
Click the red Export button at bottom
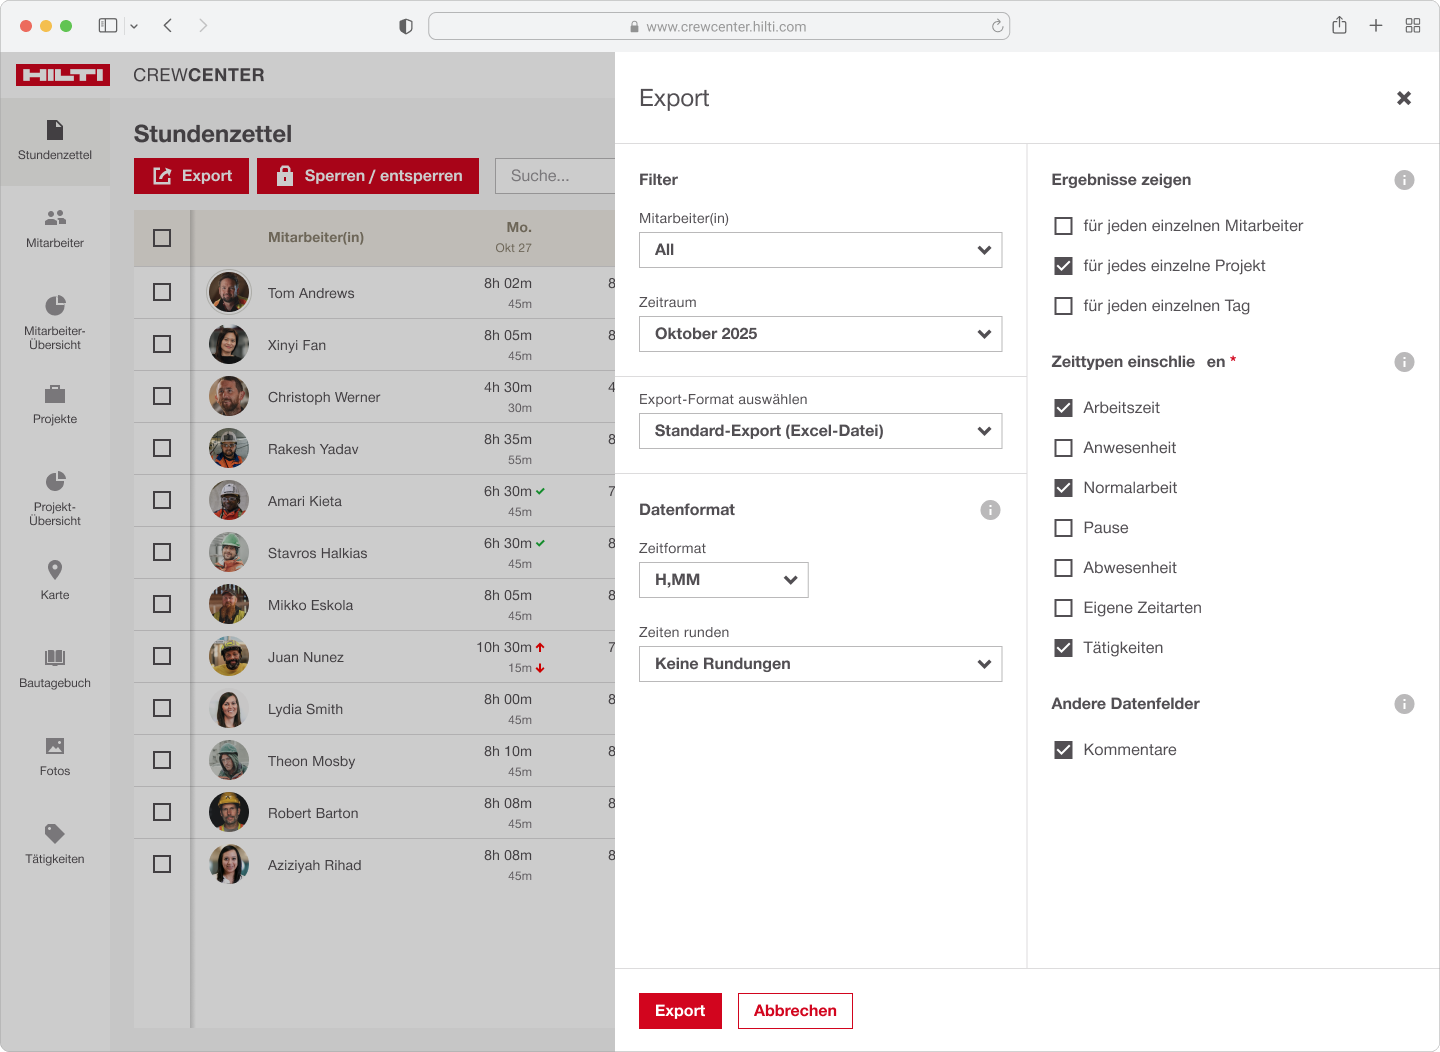(680, 1011)
